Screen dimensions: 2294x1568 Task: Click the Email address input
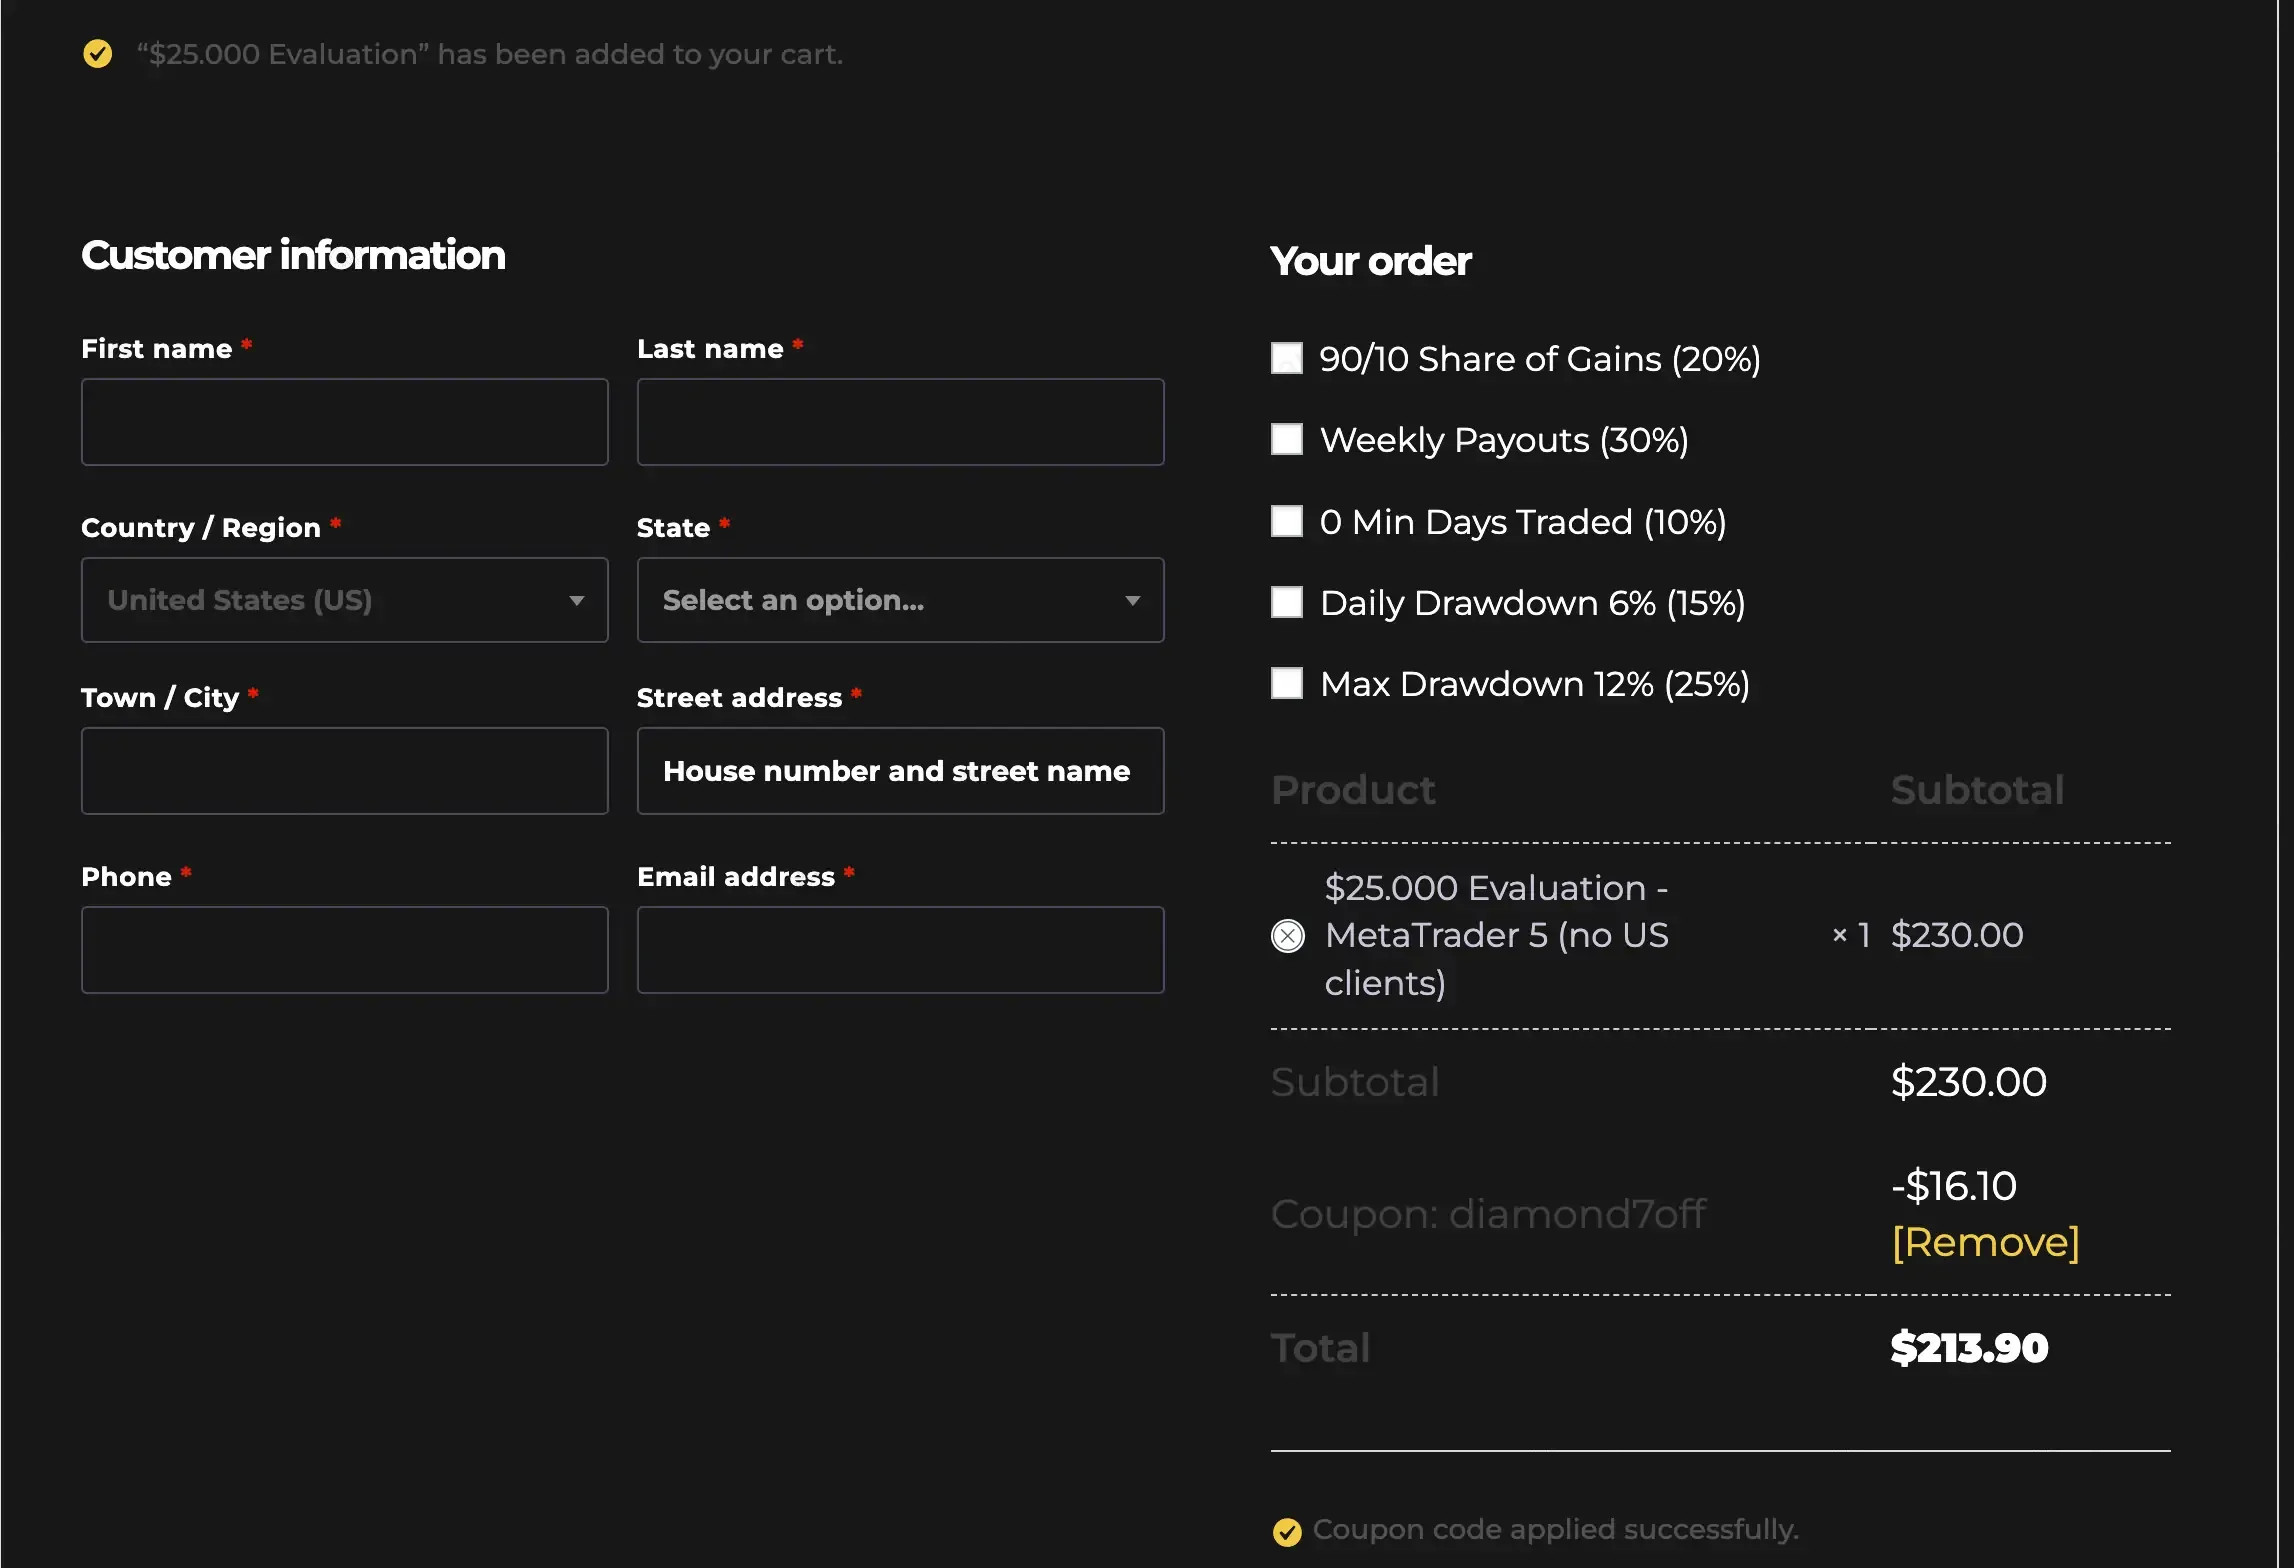click(900, 950)
